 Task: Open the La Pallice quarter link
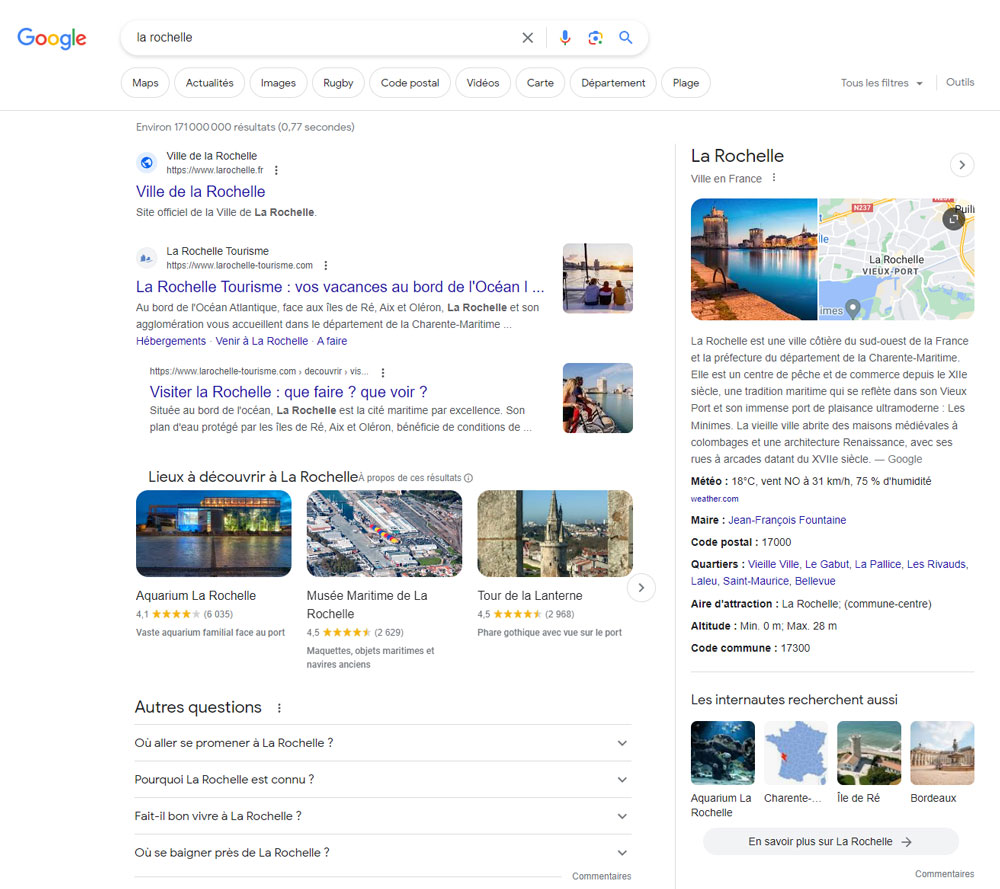coord(878,564)
